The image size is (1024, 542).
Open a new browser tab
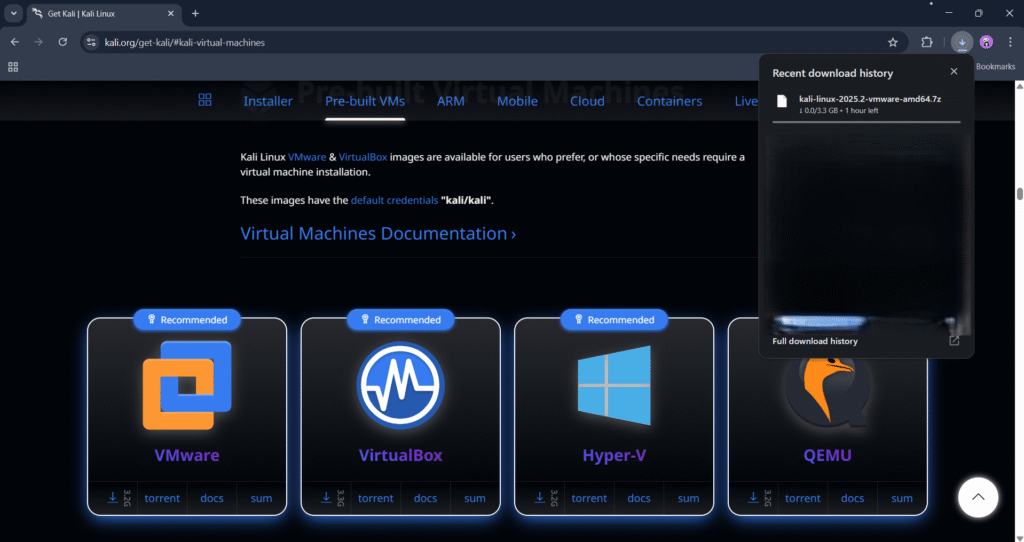tap(195, 13)
